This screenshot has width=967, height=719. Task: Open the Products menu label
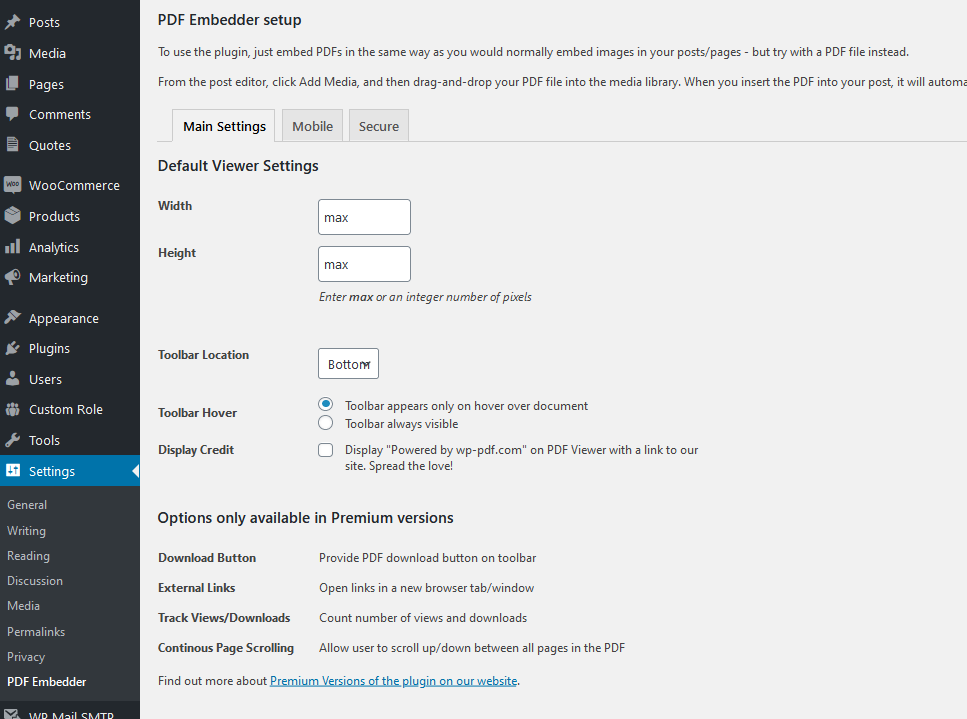point(54,216)
